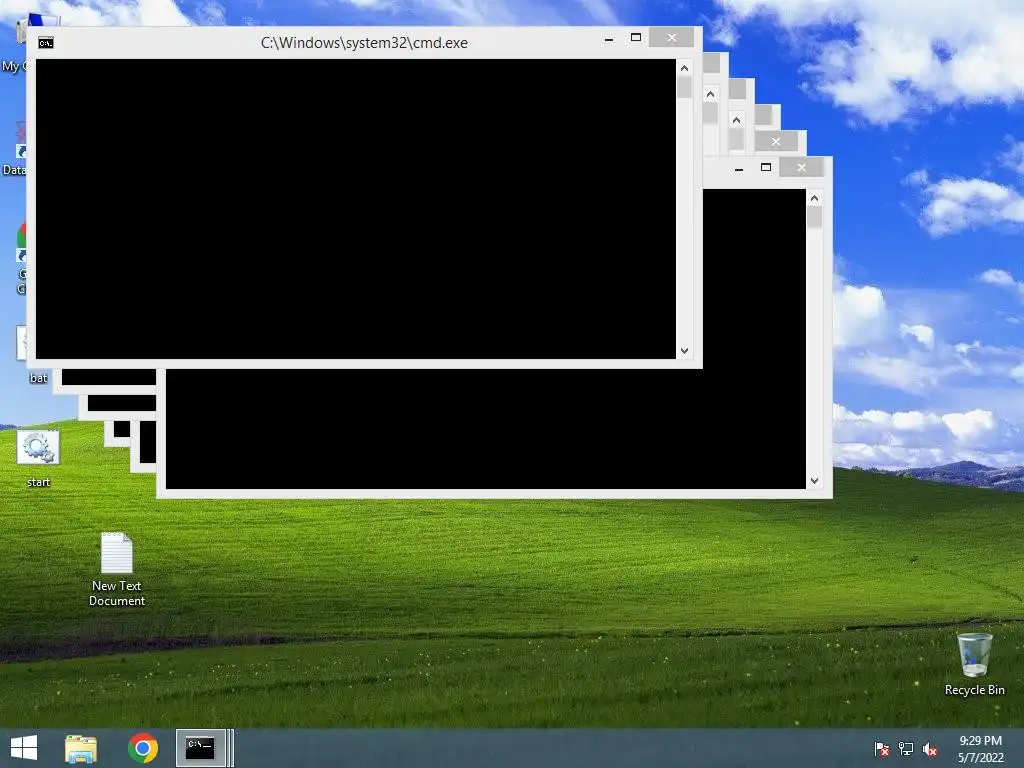The height and width of the screenshot is (768, 1024).
Task: Click the network tray icon
Action: pyautogui.click(x=906, y=749)
